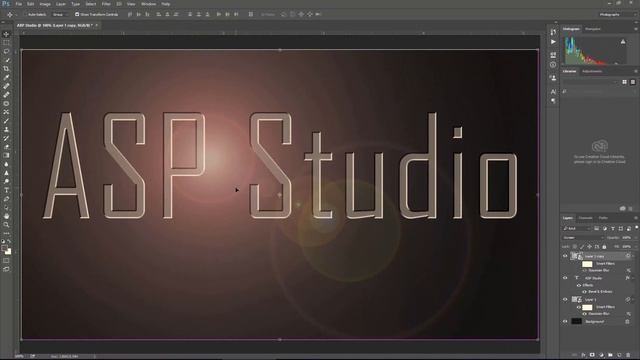Open the File menu
Screen dimensions: 640x360
click(x=19, y=4)
